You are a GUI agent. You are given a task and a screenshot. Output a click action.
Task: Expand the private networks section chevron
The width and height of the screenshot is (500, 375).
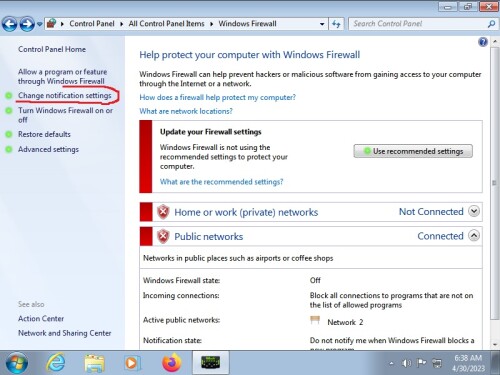[474, 211]
